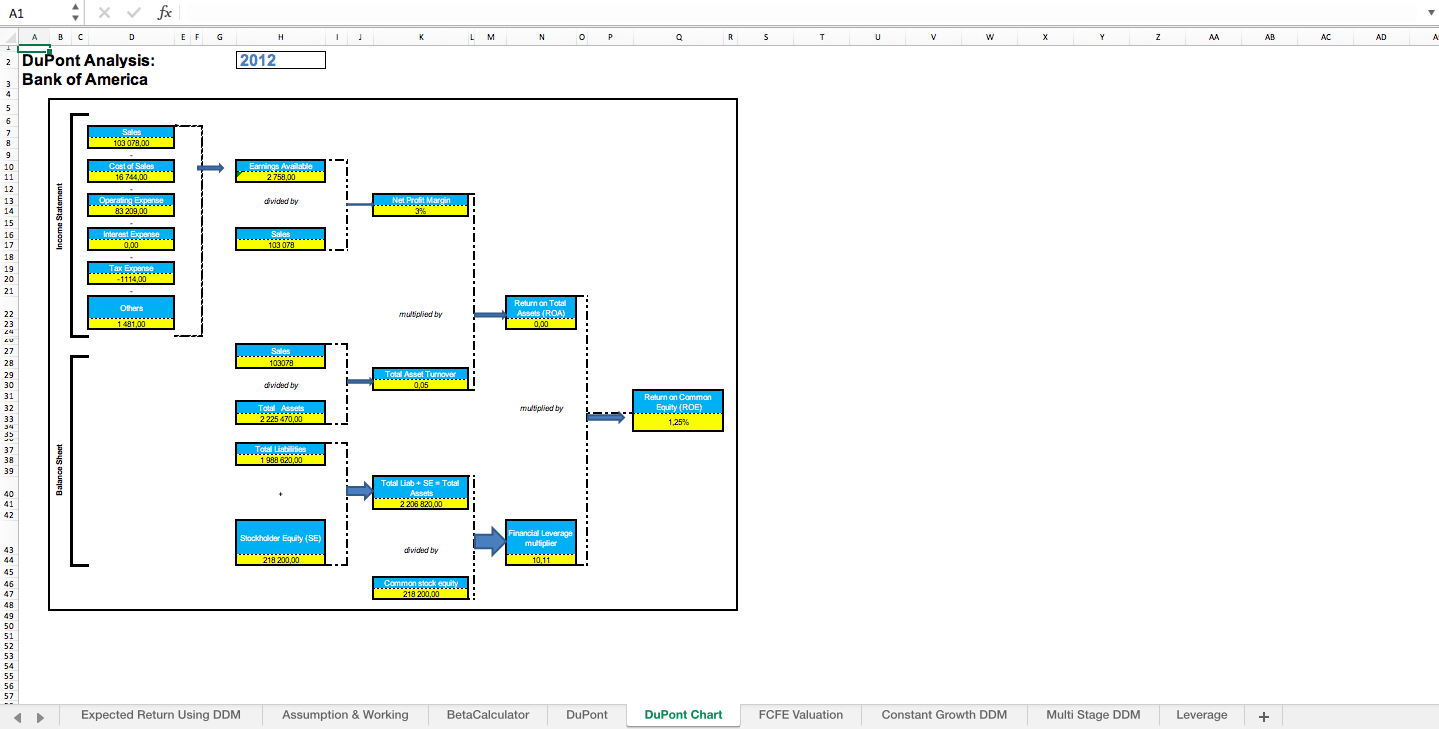Switch to Assumption & Working sheet tab
Image resolution: width=1439 pixels, height=729 pixels.
(345, 715)
